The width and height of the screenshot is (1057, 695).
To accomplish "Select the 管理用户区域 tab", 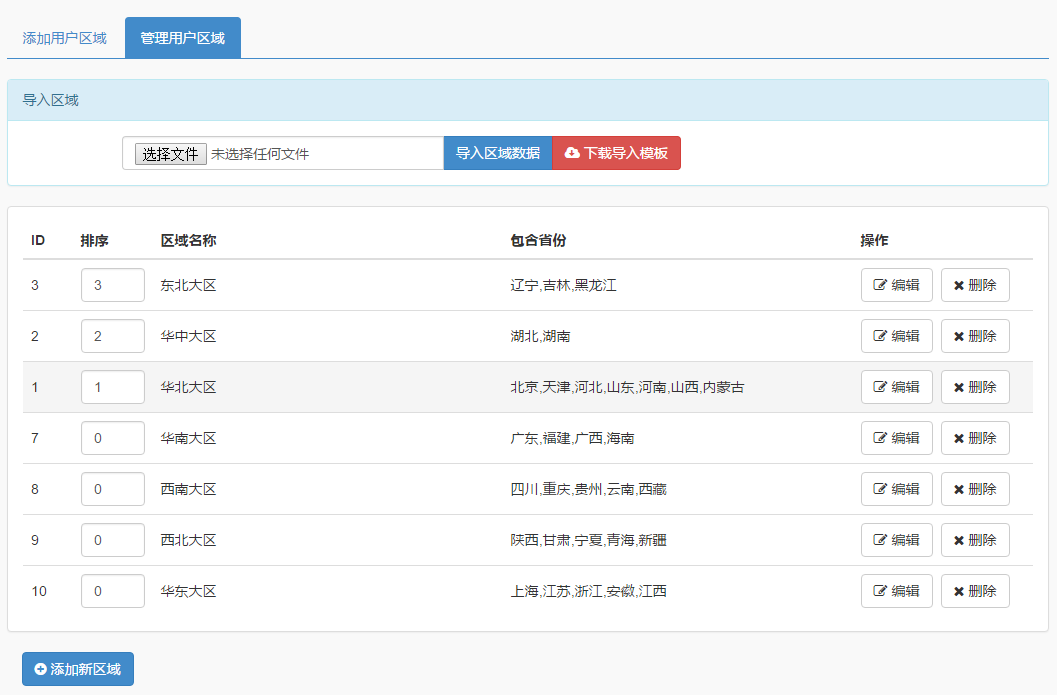I will [x=183, y=38].
